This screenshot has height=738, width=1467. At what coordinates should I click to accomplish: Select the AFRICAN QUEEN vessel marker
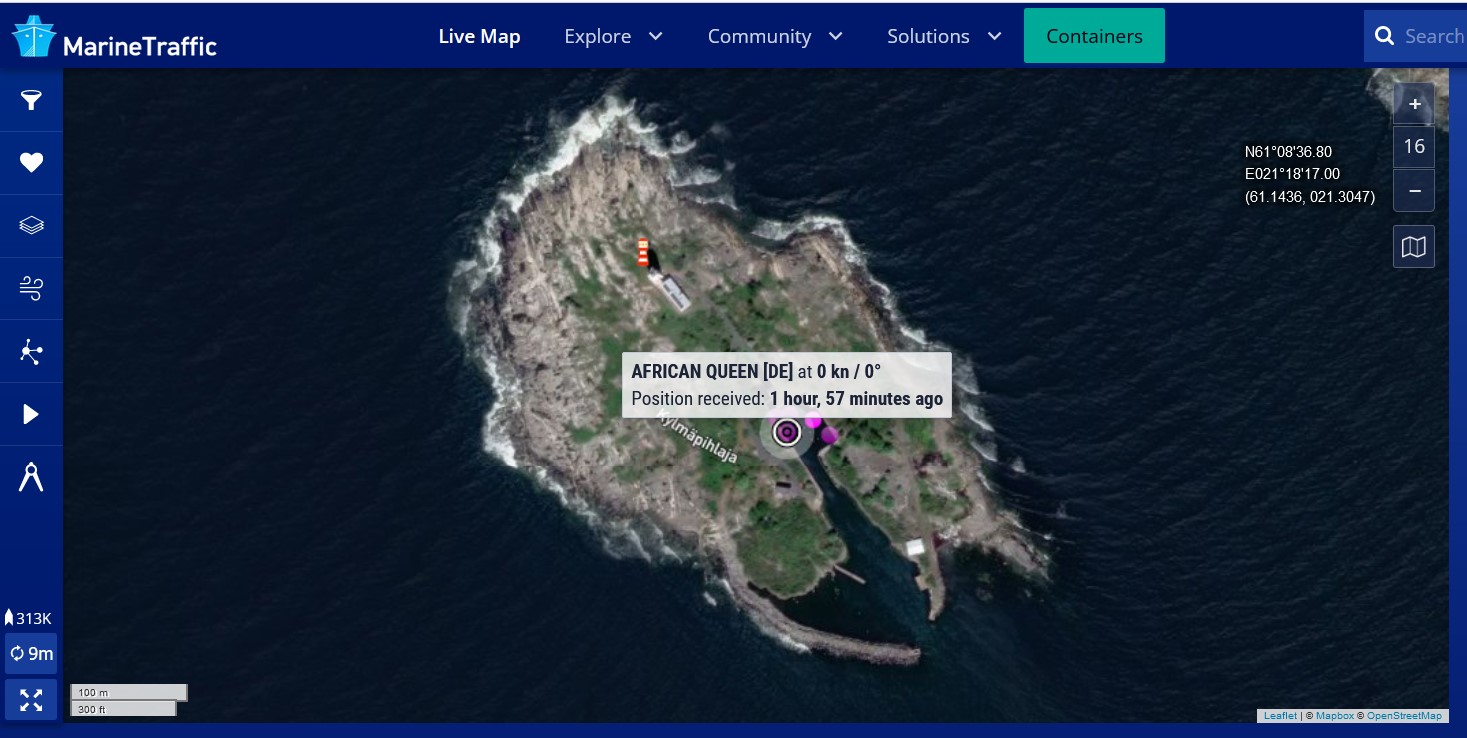point(787,432)
